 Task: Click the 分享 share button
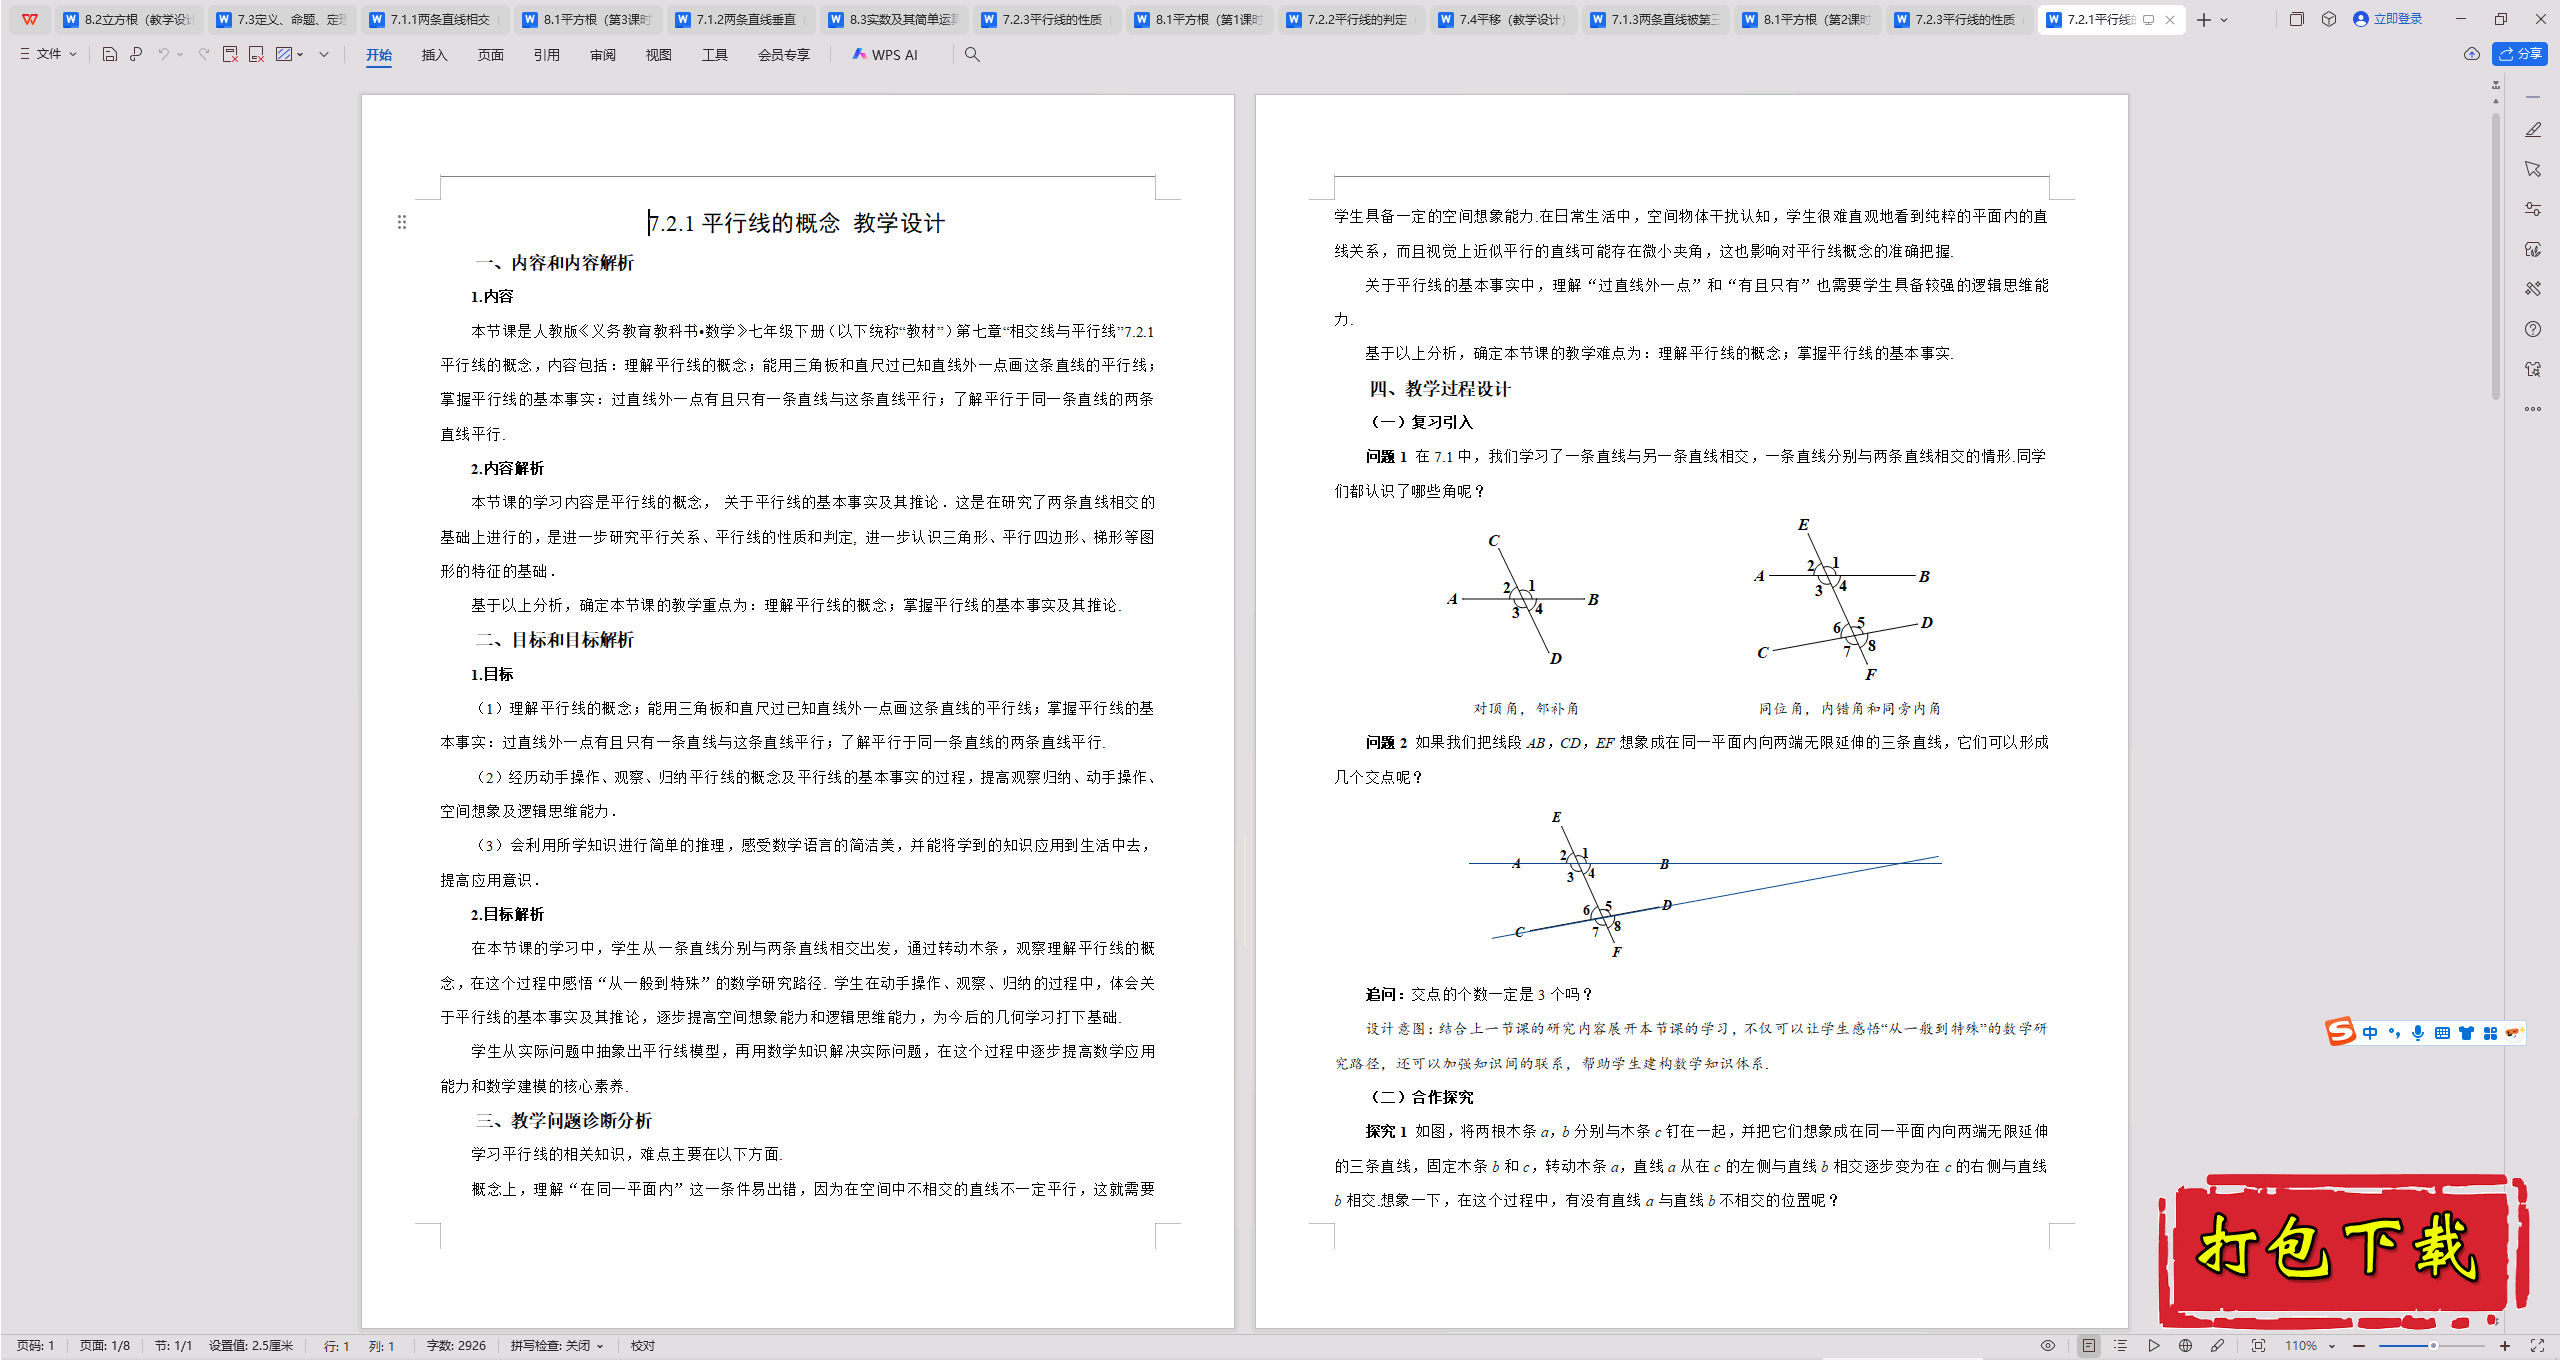[x=2520, y=54]
